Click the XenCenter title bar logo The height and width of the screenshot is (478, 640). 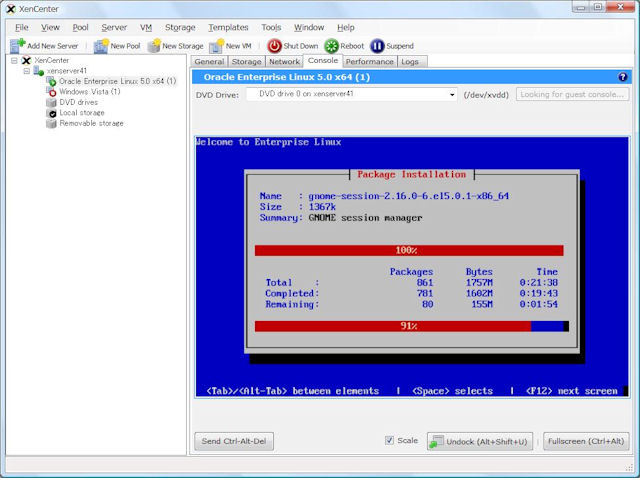click(x=11, y=9)
